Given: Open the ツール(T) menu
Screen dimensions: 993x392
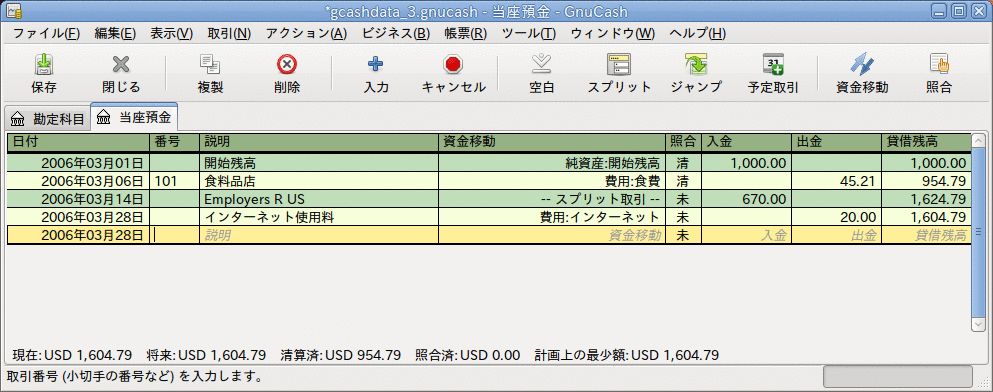Looking at the screenshot, I should (x=529, y=34).
